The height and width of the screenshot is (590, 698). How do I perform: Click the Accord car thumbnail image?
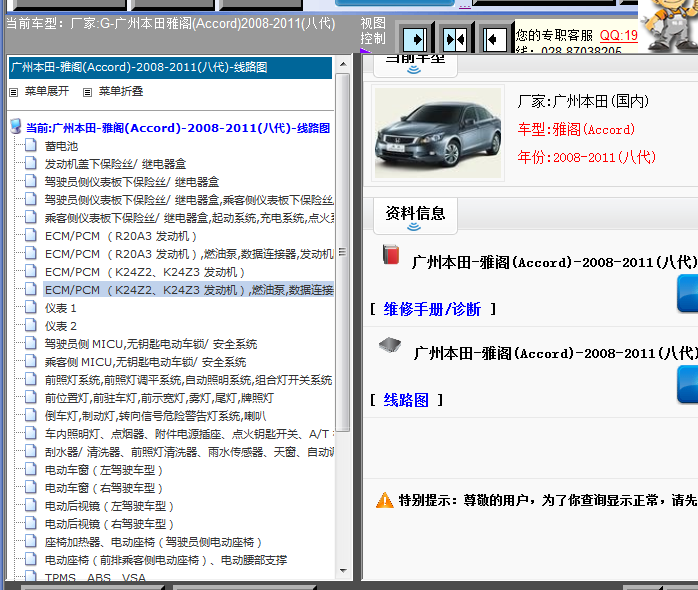(438, 133)
